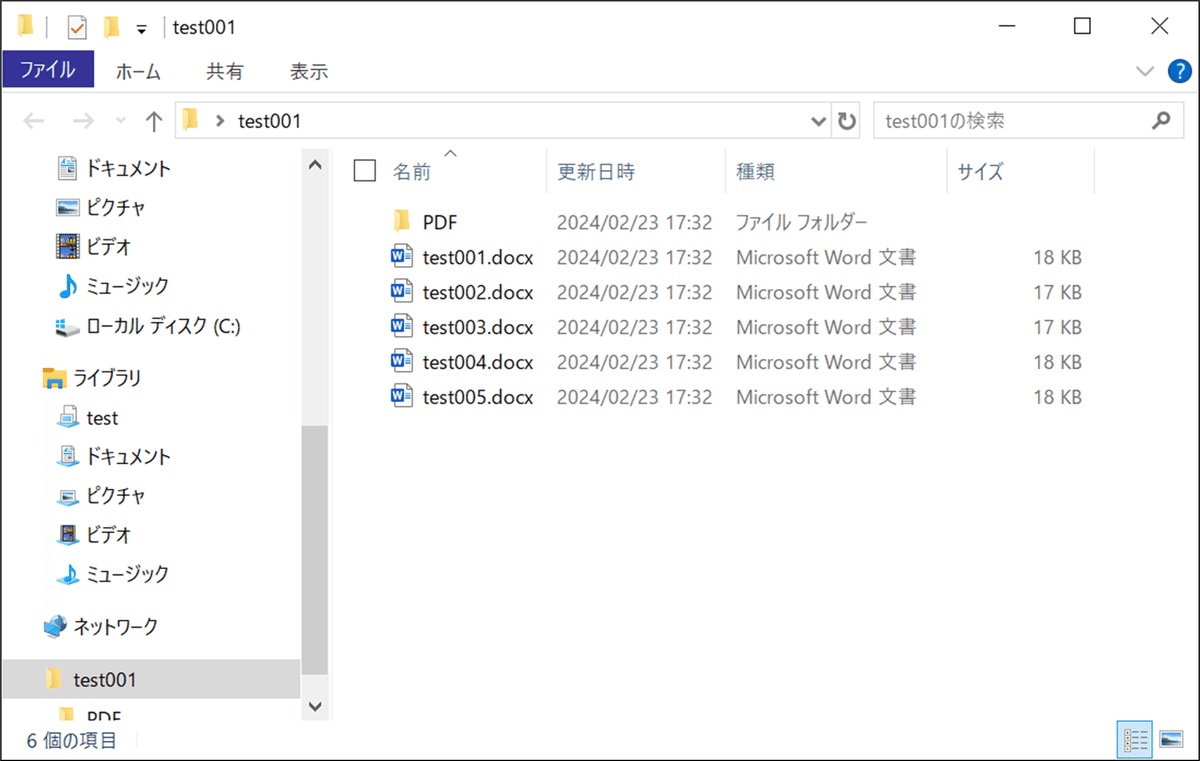Open the address bar history dropdown
This screenshot has height=761, width=1200.
pyautogui.click(x=818, y=121)
